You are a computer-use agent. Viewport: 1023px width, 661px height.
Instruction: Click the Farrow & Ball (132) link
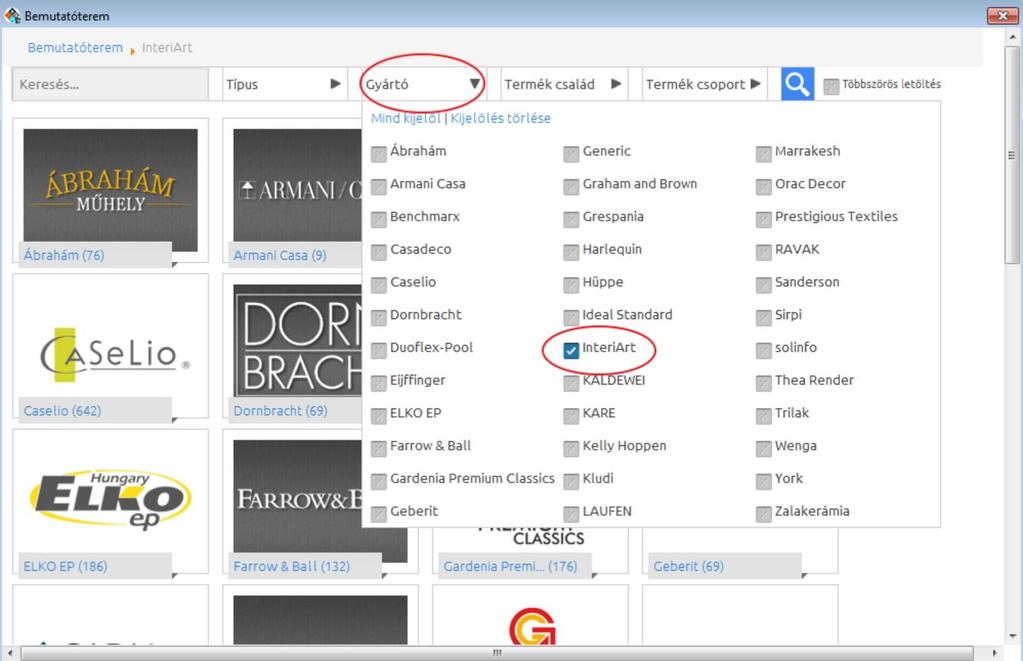pos(292,566)
